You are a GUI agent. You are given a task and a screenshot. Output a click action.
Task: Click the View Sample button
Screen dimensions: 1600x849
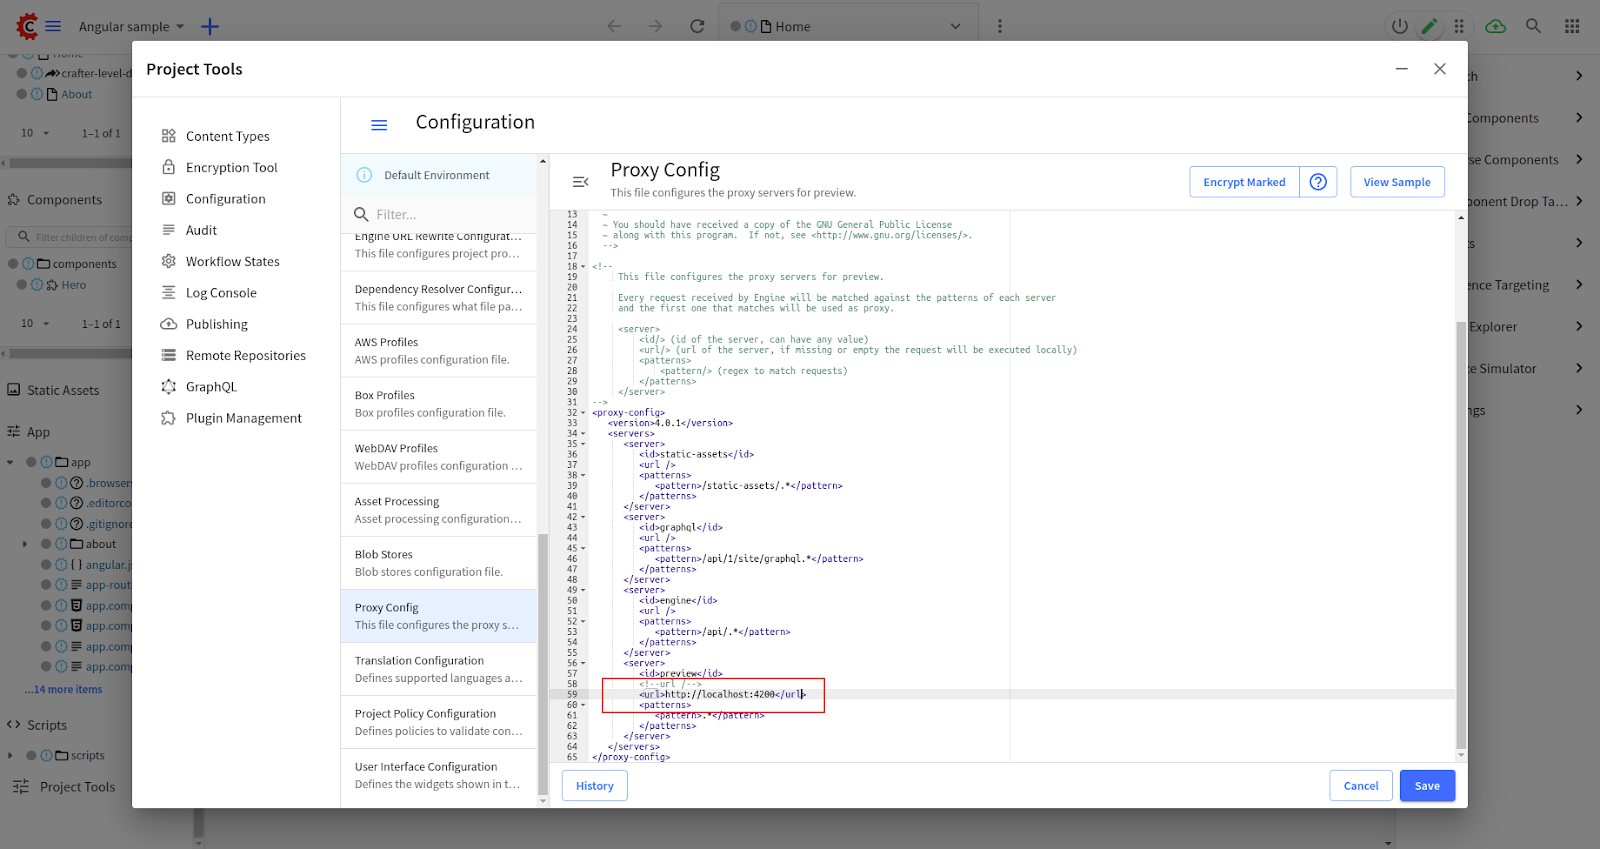point(1396,182)
